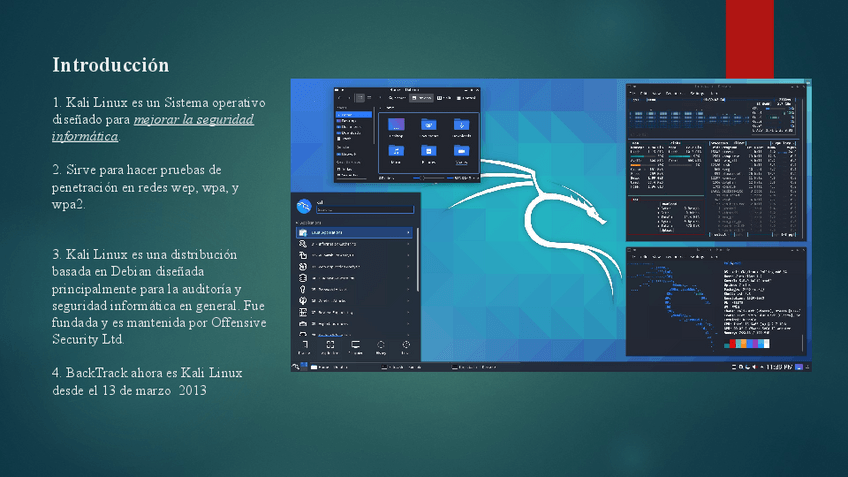848x477 pixels.
Task: Open the Videos folder in file manager
Action: [462, 153]
